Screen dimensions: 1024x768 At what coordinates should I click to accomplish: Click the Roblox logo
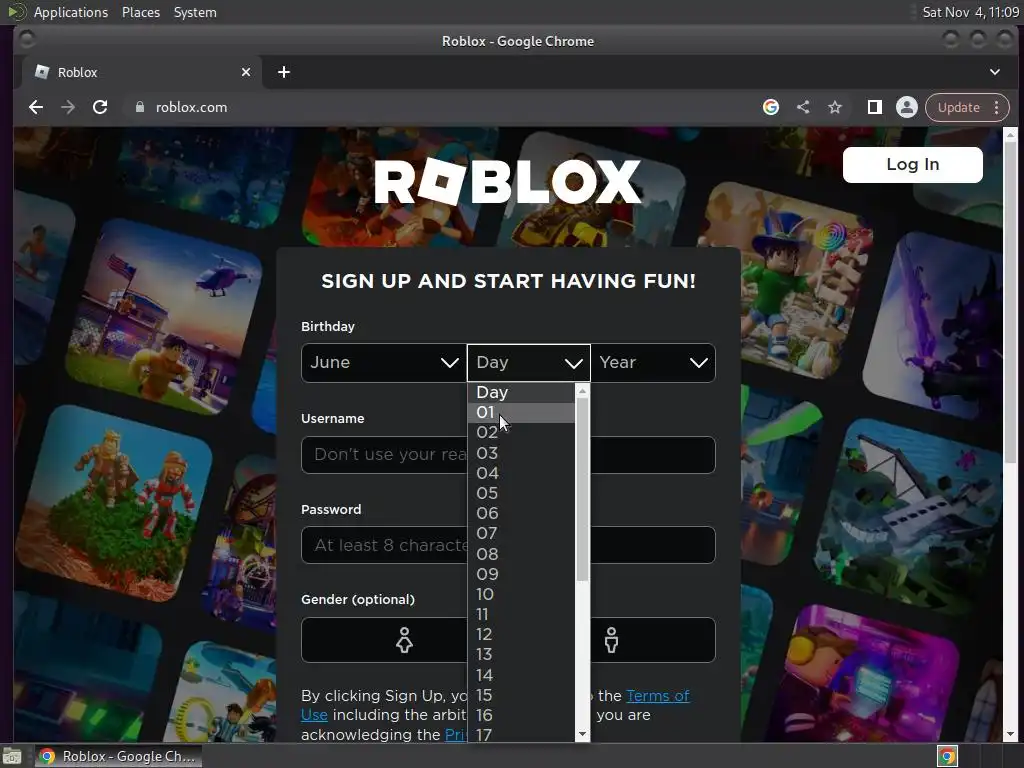[508, 182]
